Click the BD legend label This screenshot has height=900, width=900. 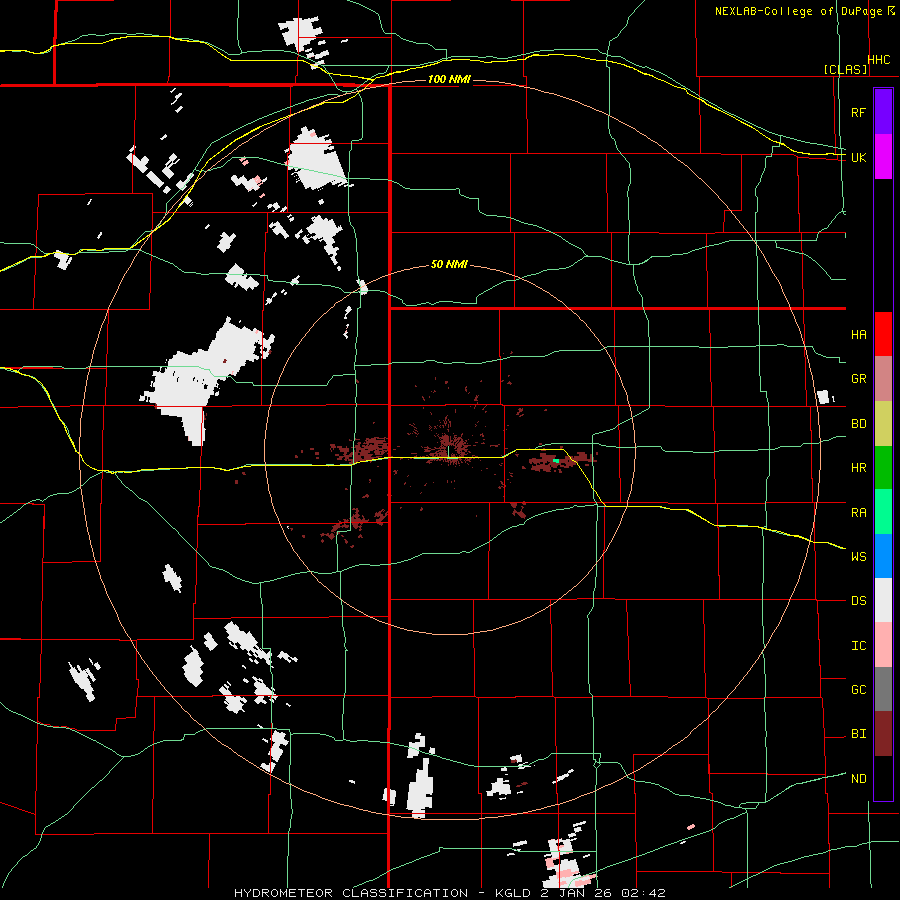point(858,424)
